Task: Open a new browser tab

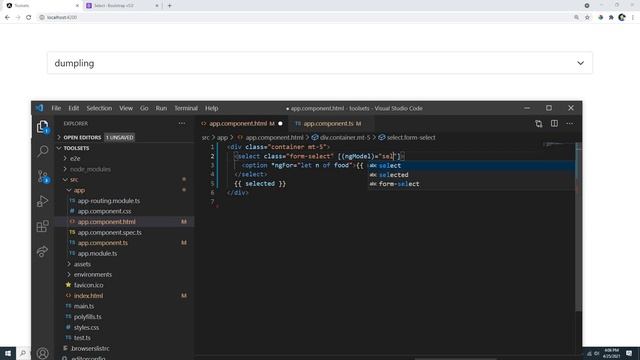Action: click(169, 6)
